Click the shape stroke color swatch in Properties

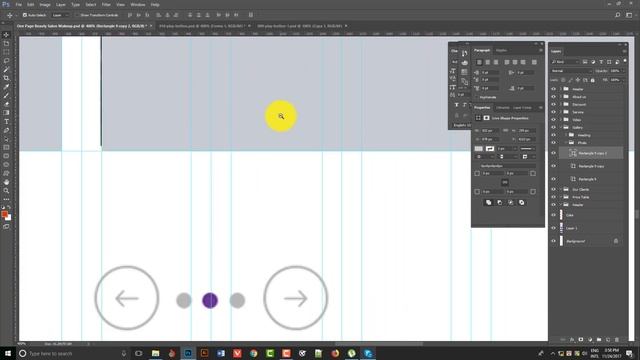tap(490, 149)
